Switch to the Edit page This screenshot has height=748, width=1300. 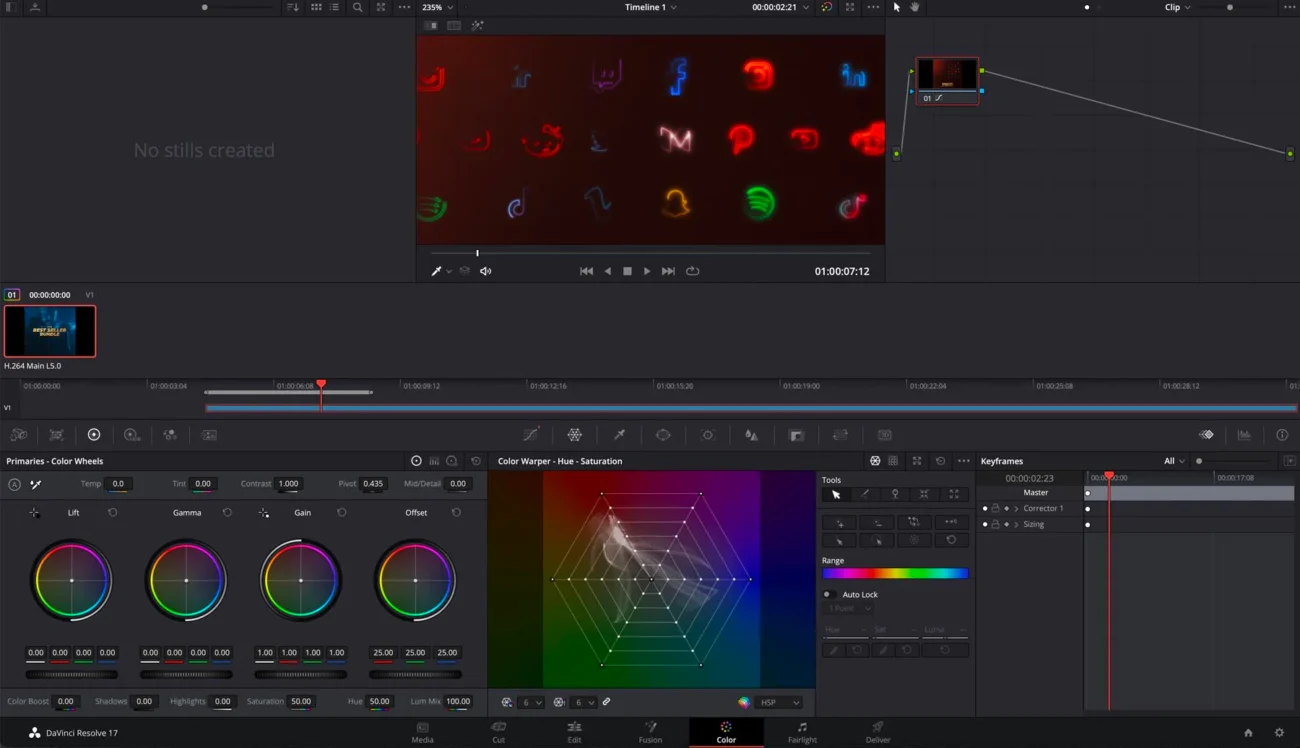click(x=574, y=732)
